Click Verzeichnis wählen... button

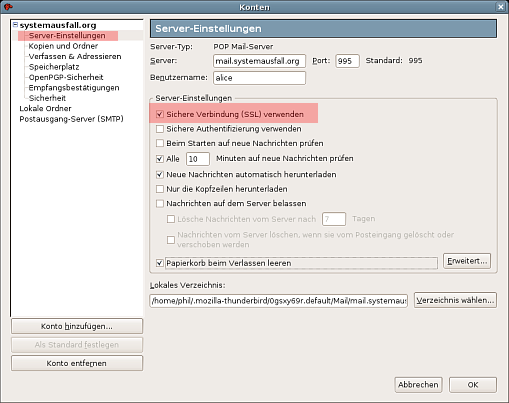click(455, 300)
